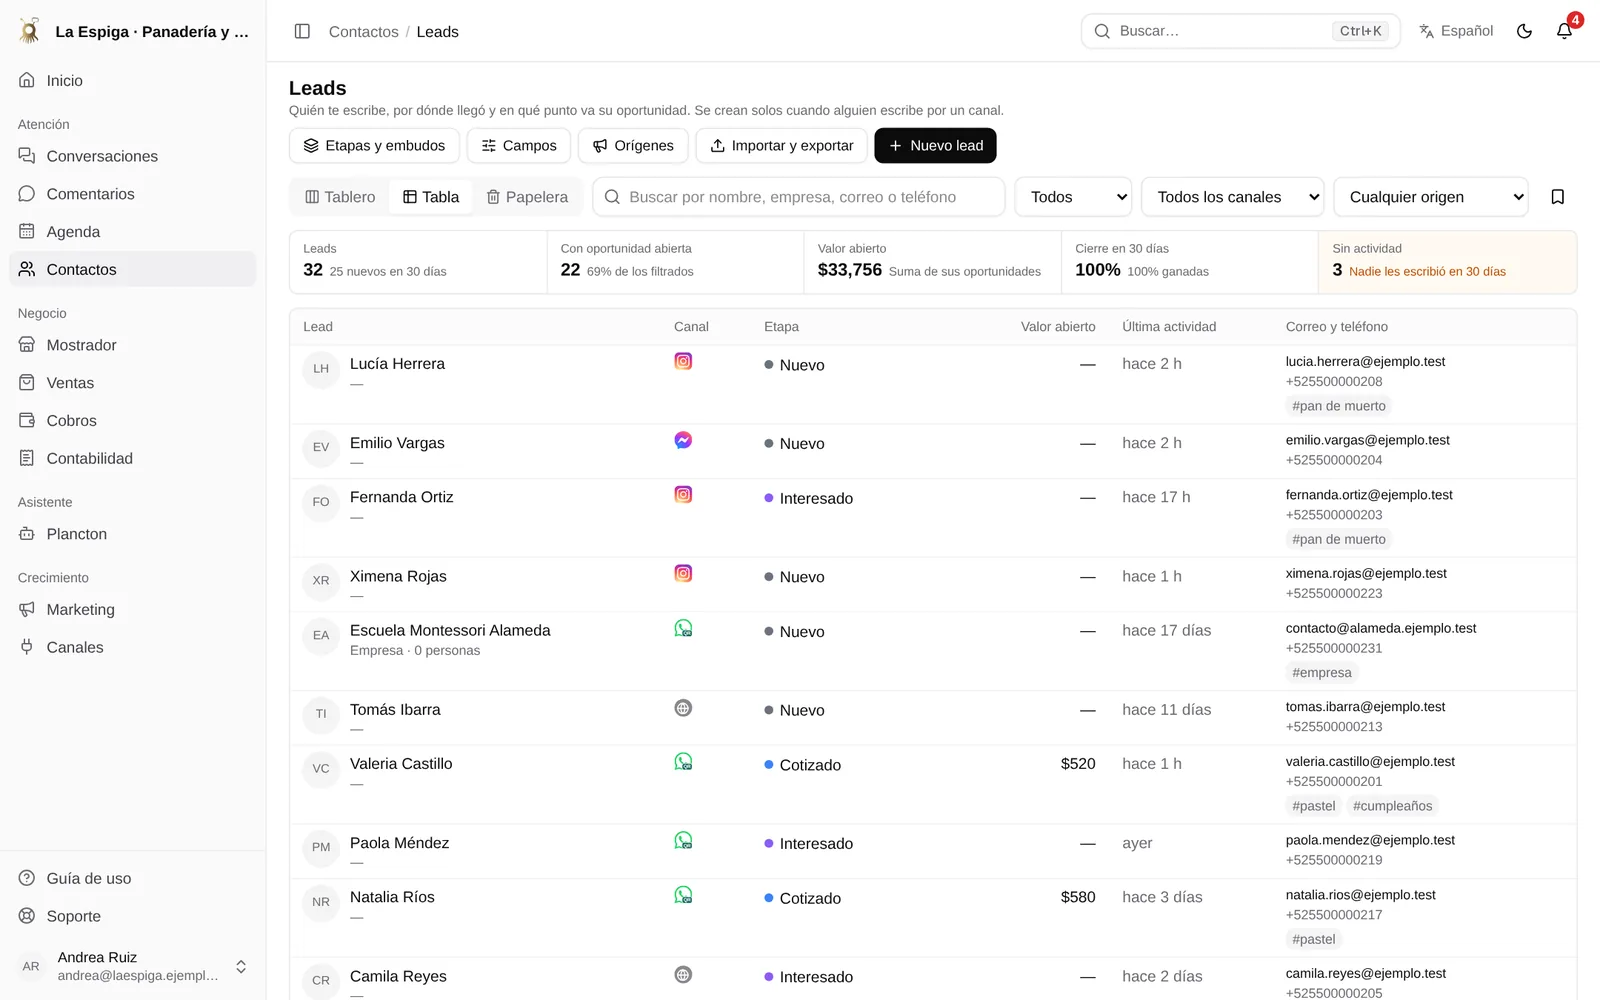Open Etapas y embudos settings

[x=374, y=145]
